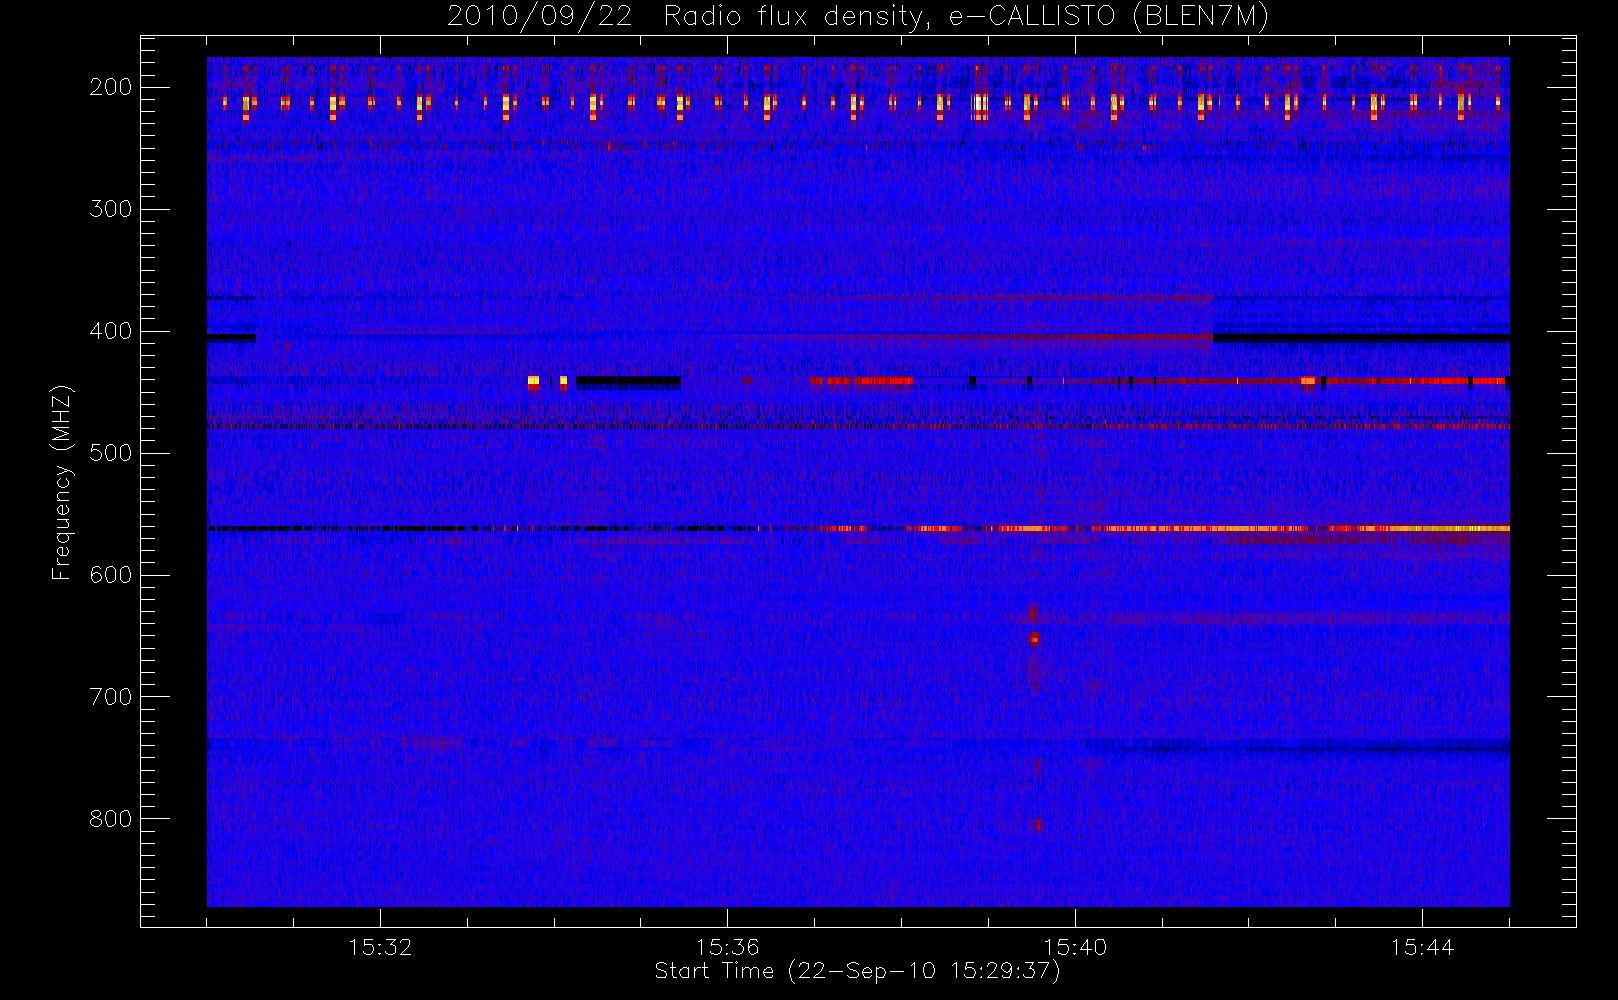1618x1000 pixels.
Task: Click the 15:32 time tick label
Action: coord(380,947)
